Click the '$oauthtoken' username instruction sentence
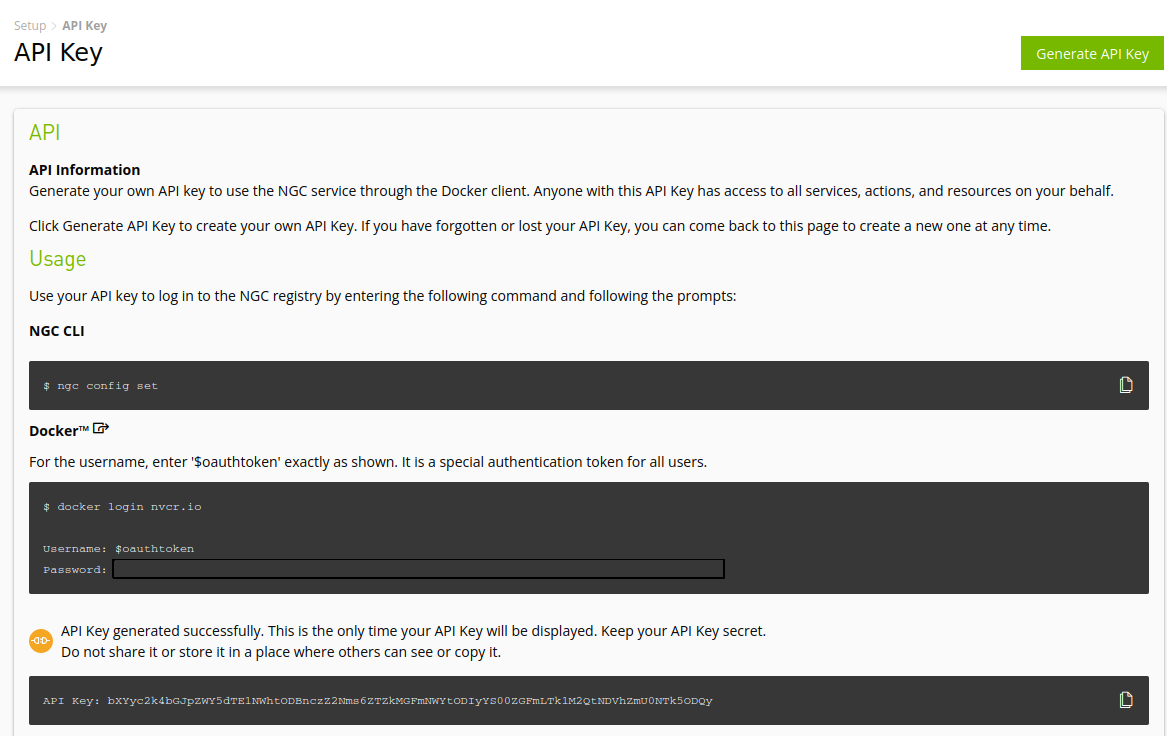Viewport: 1167px width, 736px height. click(368, 462)
